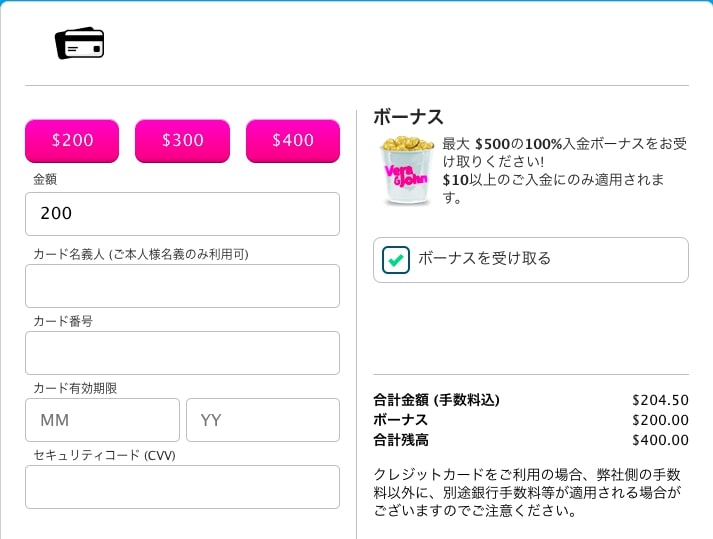Select the $200 quick amount button

[x=72, y=141]
